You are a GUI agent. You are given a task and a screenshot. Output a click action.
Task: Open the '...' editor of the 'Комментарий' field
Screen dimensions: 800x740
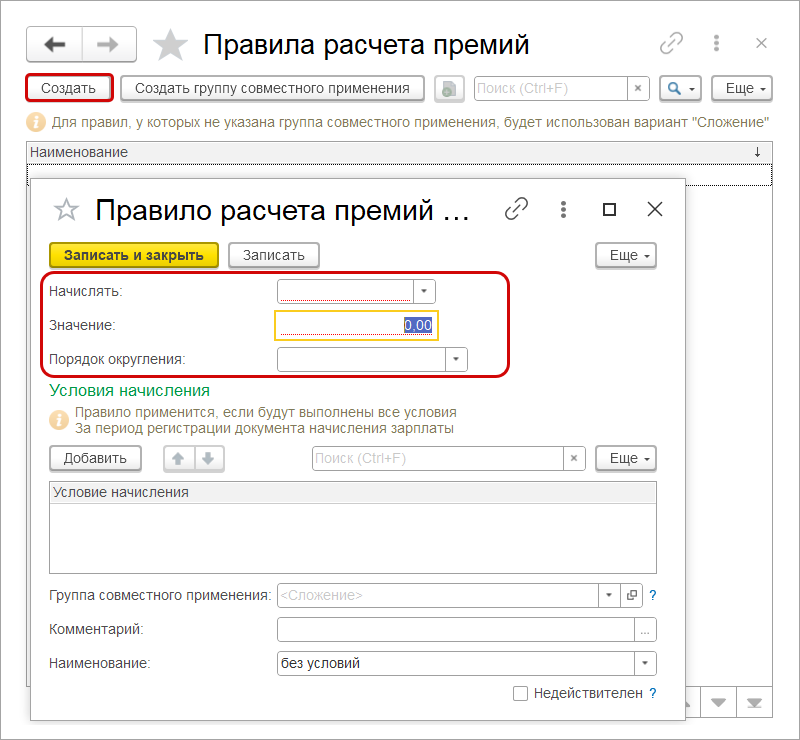645,630
